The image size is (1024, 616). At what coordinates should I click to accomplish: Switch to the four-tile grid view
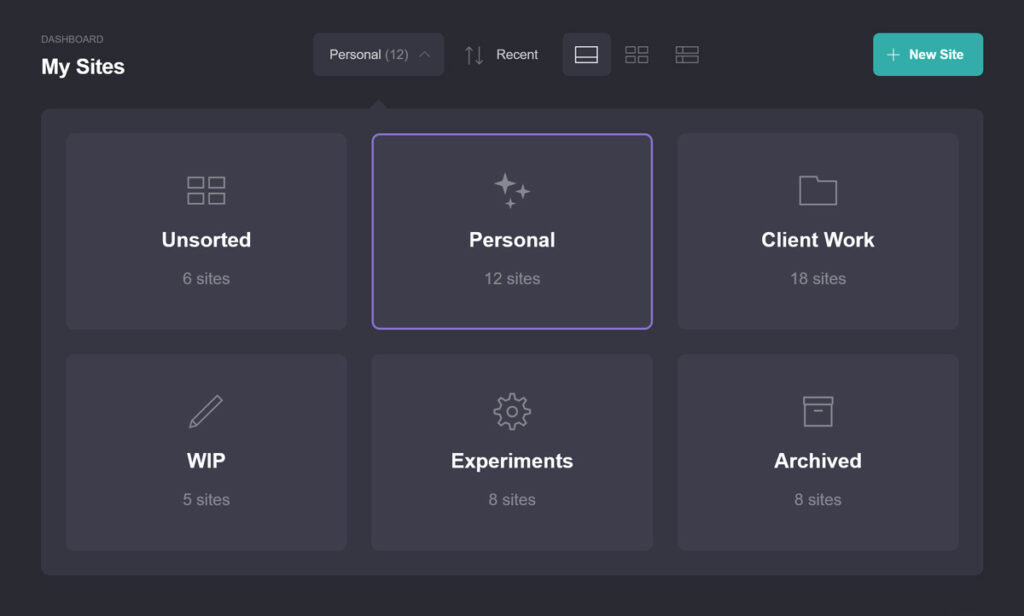tap(636, 55)
